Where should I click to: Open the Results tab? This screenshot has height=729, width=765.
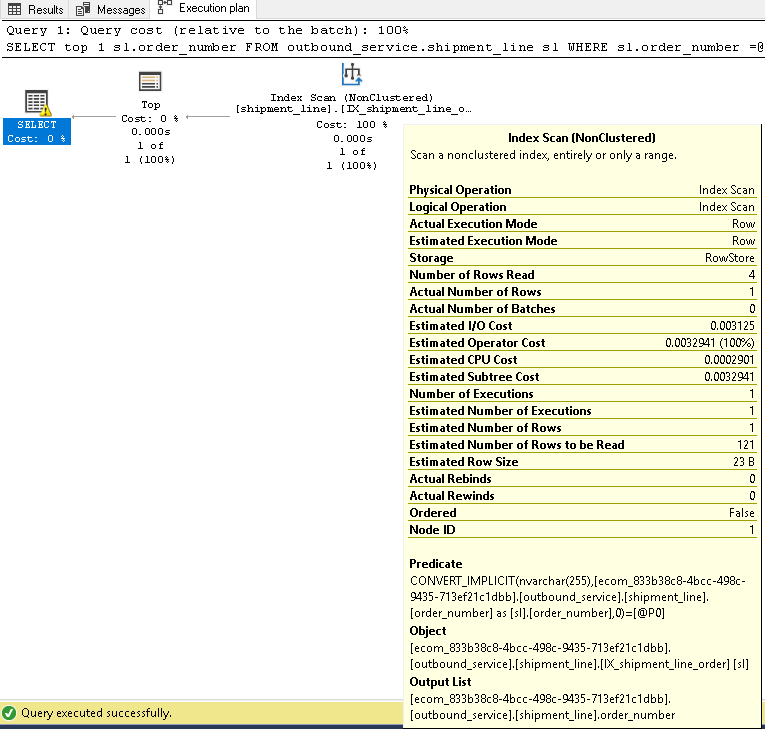click(35, 9)
